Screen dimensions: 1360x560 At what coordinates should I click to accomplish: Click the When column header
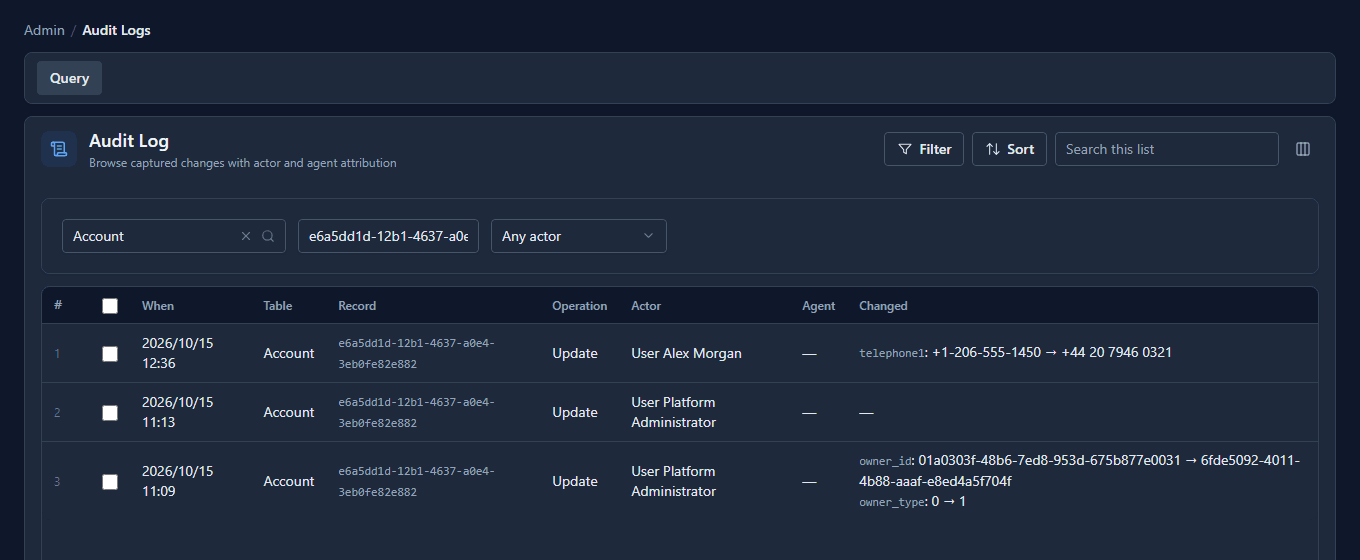(158, 306)
